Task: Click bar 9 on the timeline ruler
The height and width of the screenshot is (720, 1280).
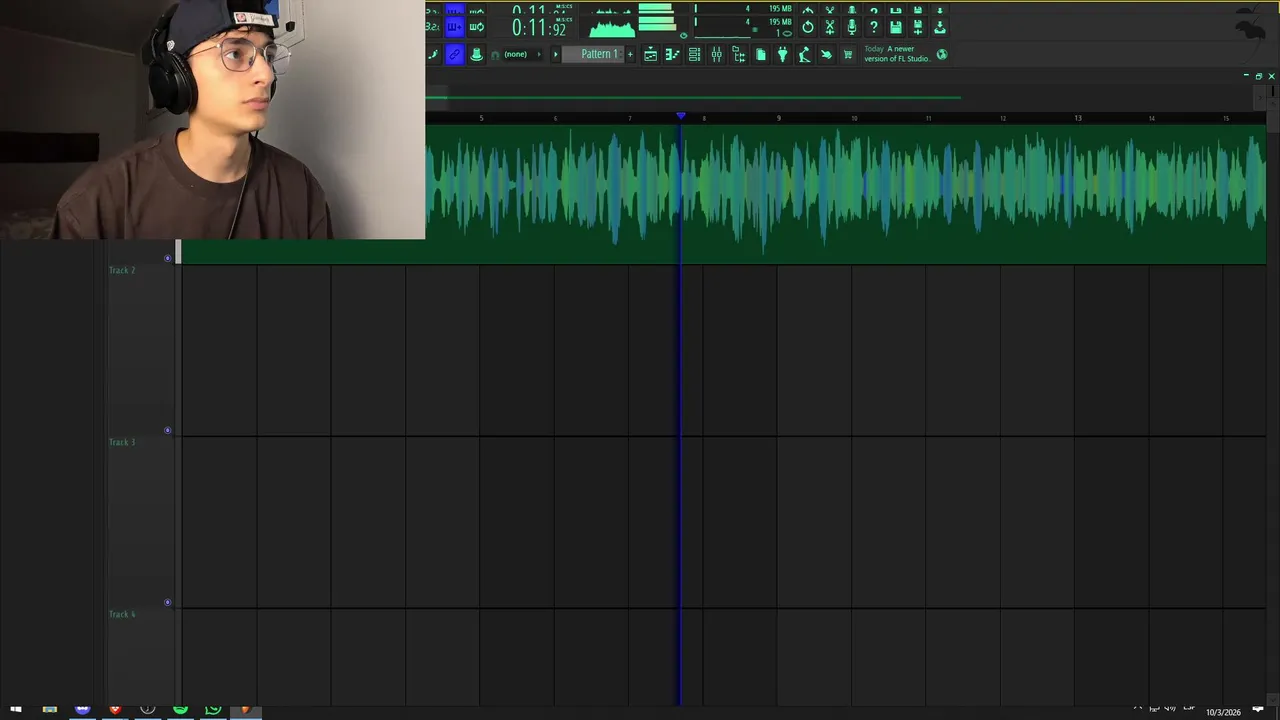Action: click(x=779, y=118)
